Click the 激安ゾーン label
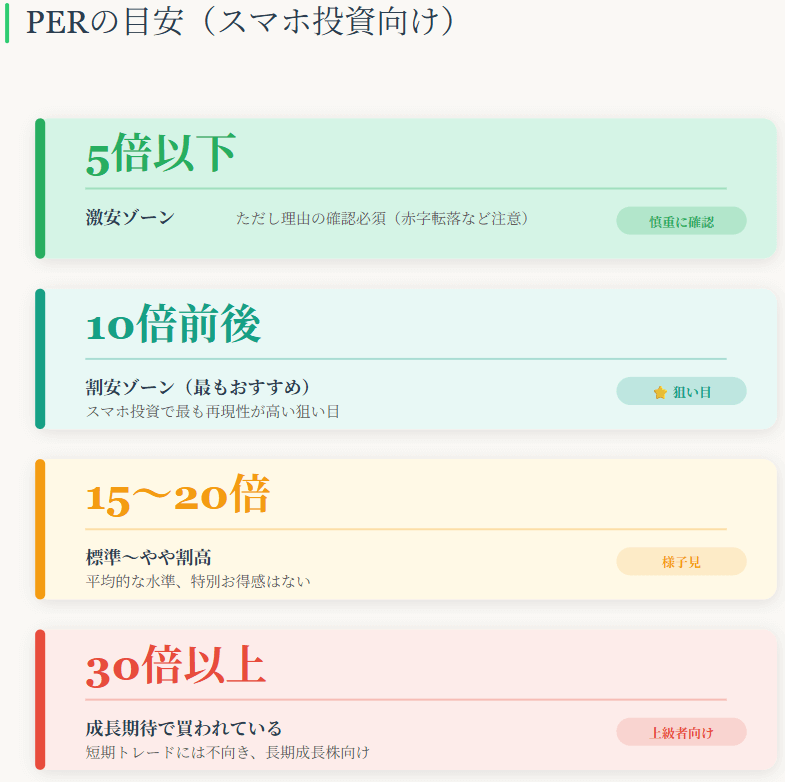Screen dimensions: 785x782 point(130,217)
